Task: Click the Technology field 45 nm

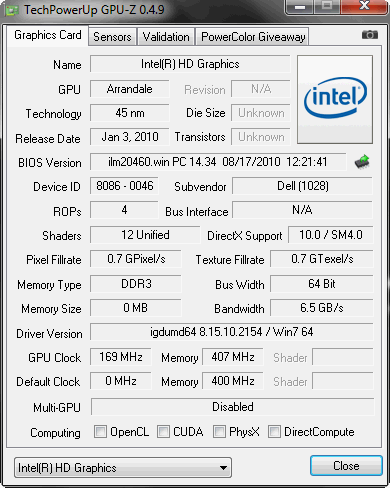Action: pyautogui.click(x=130, y=113)
